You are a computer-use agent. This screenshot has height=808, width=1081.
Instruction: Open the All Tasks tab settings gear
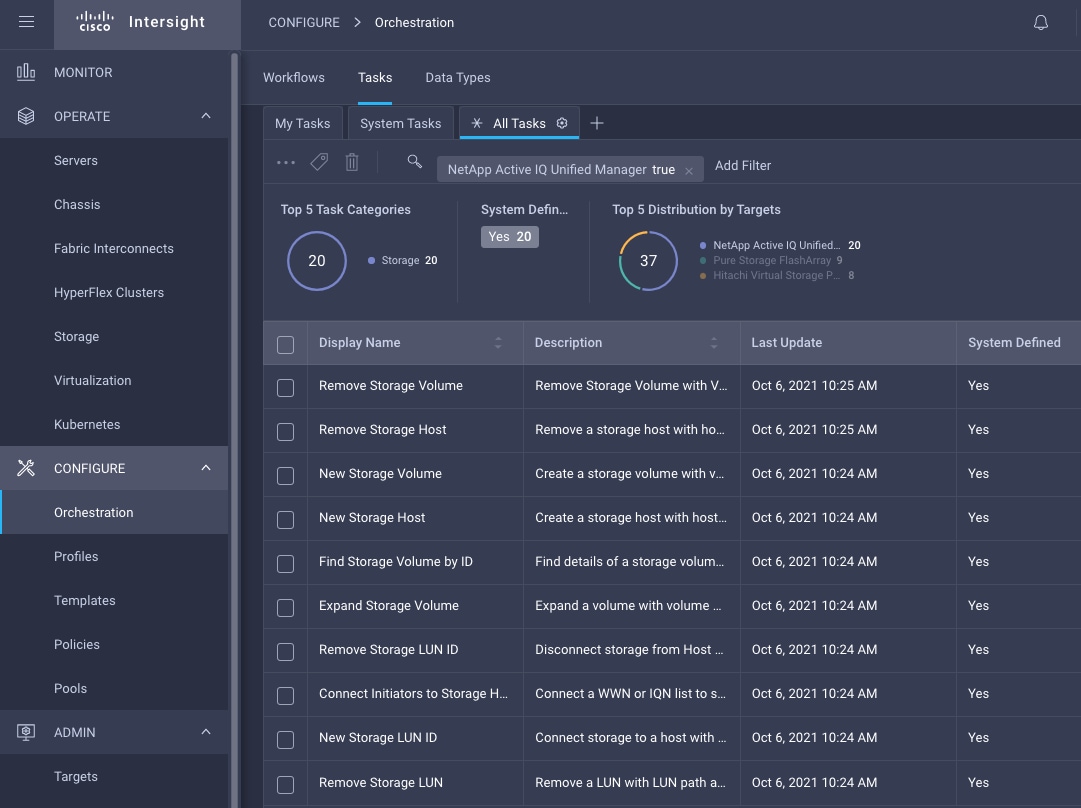[x=562, y=123]
